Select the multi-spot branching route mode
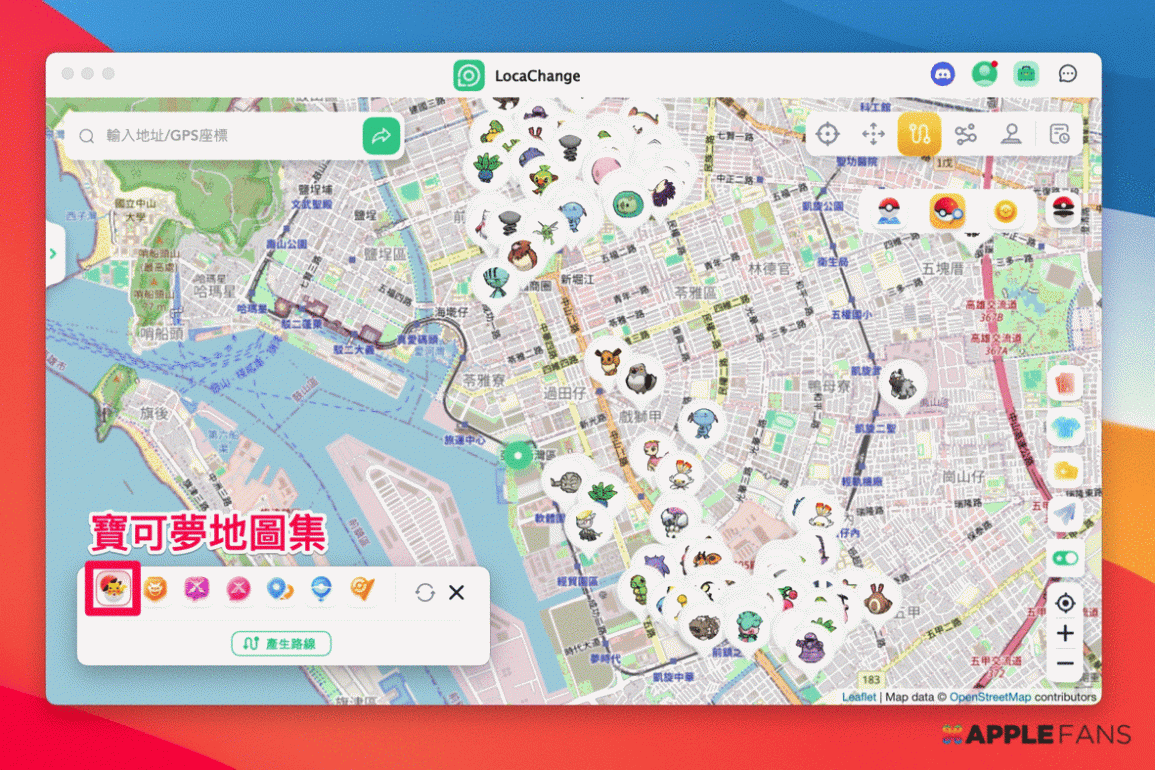 click(965, 134)
